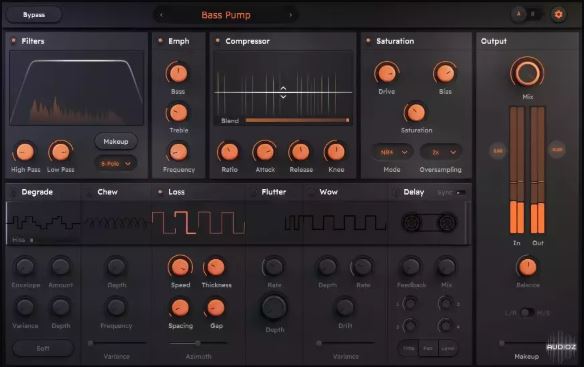Open settings with the orange gear icon
Image resolution: width=584 pixels, height=367 pixels.
558,15
